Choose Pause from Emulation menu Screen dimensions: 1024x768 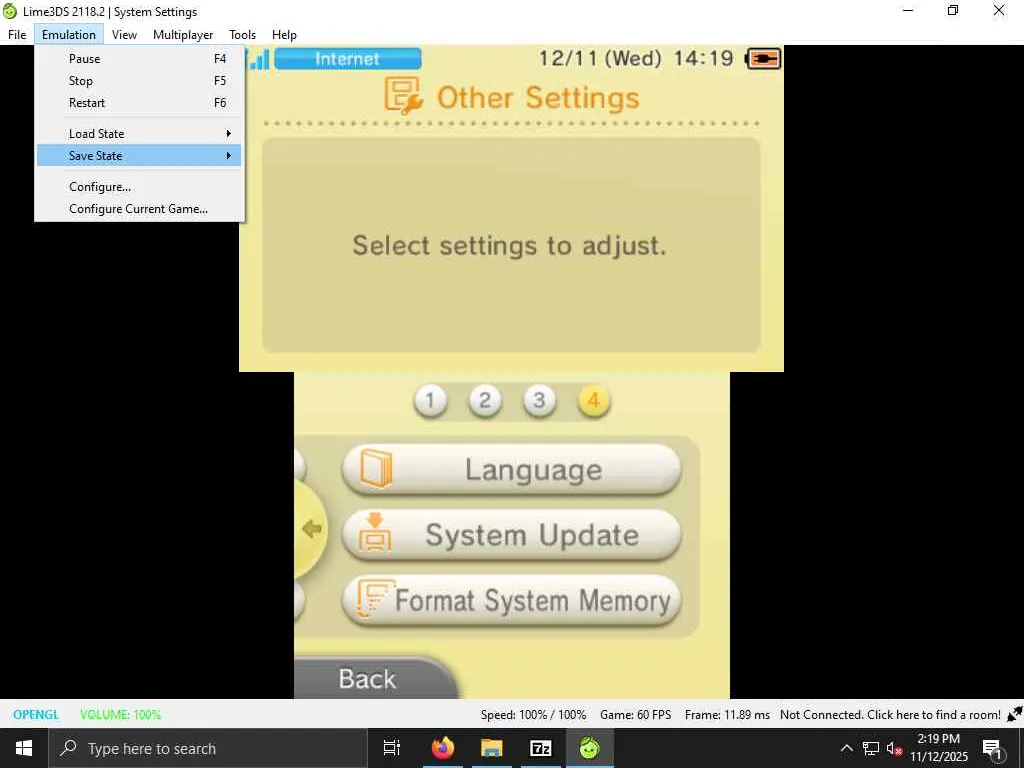tap(139, 59)
